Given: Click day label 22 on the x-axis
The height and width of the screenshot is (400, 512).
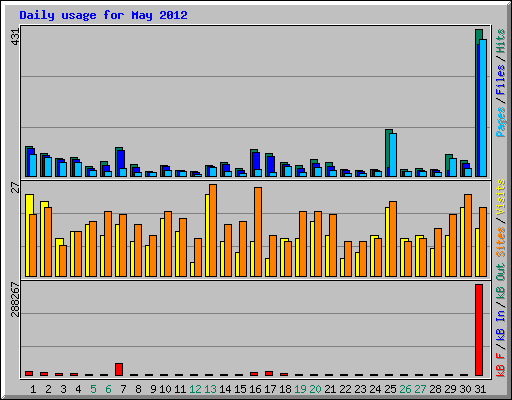Looking at the screenshot, I should pyautogui.click(x=345, y=389).
